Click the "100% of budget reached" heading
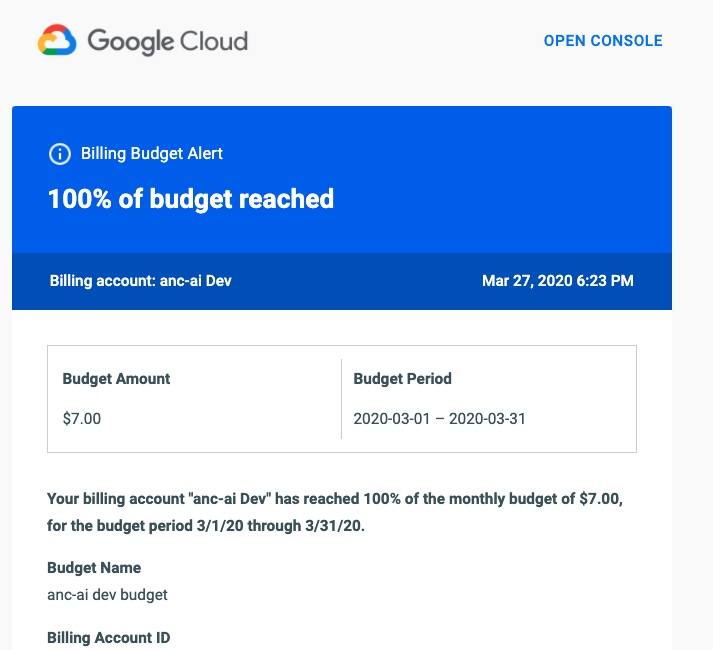This screenshot has height=650, width=713. [x=191, y=198]
